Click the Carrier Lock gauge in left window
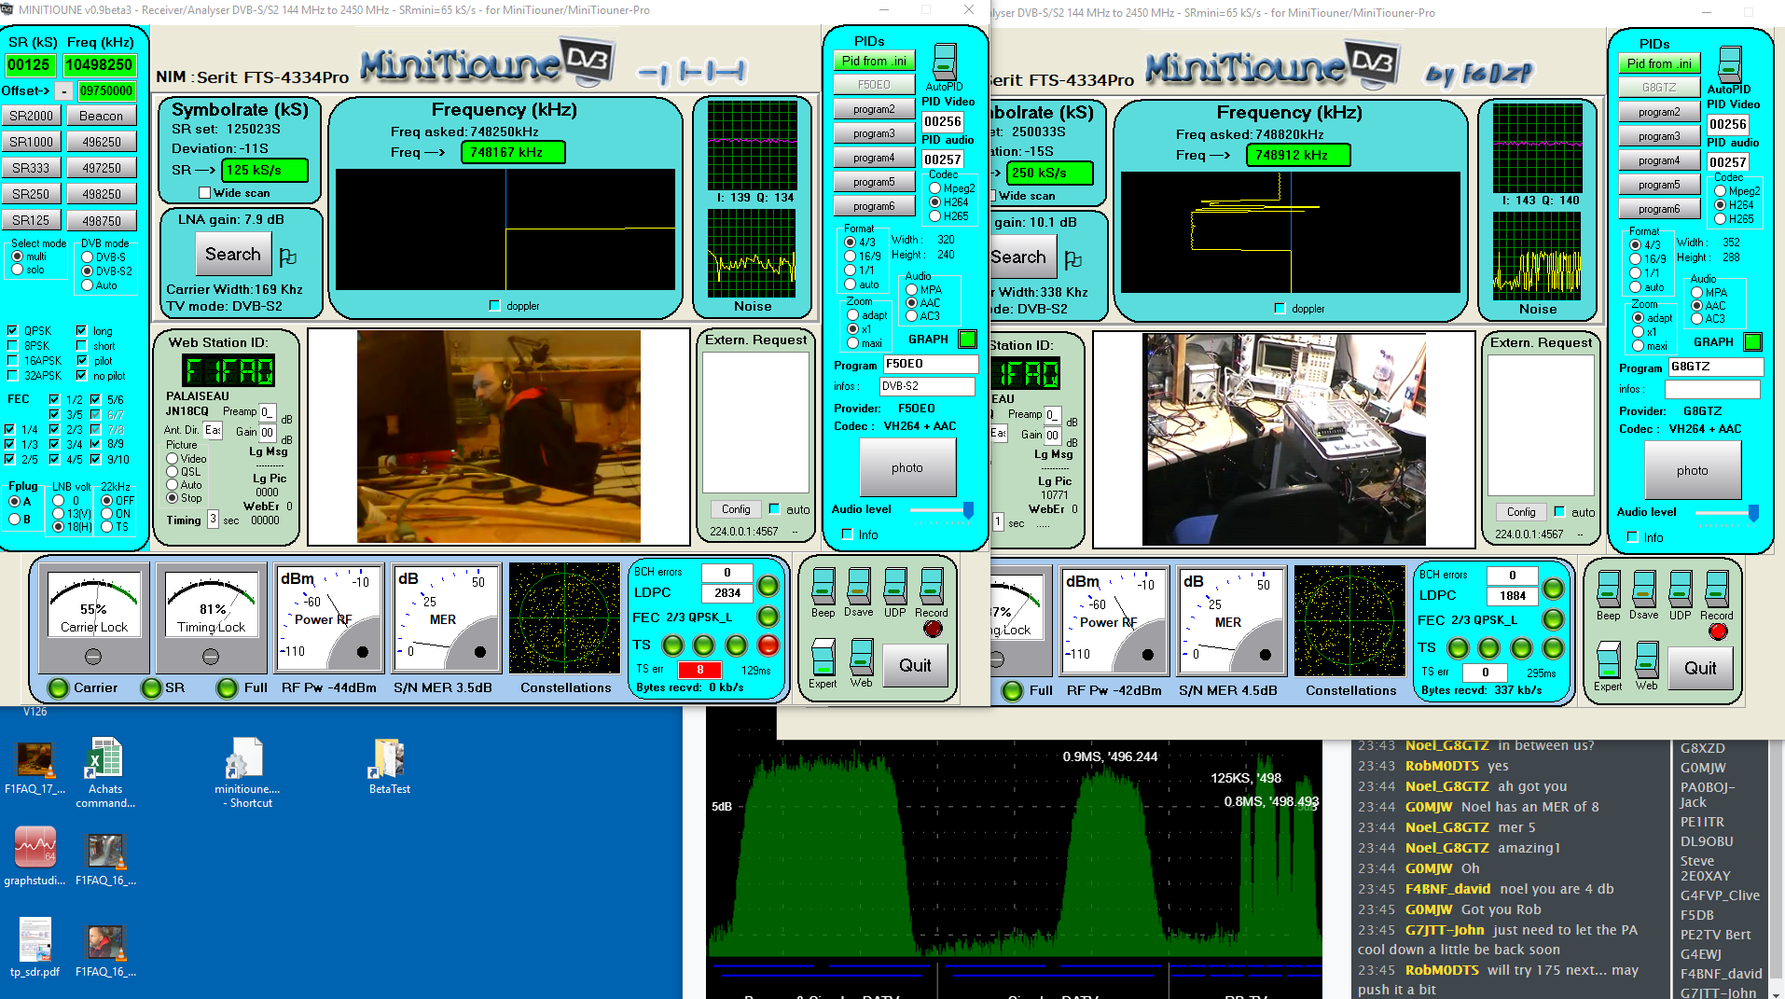 coord(93,616)
